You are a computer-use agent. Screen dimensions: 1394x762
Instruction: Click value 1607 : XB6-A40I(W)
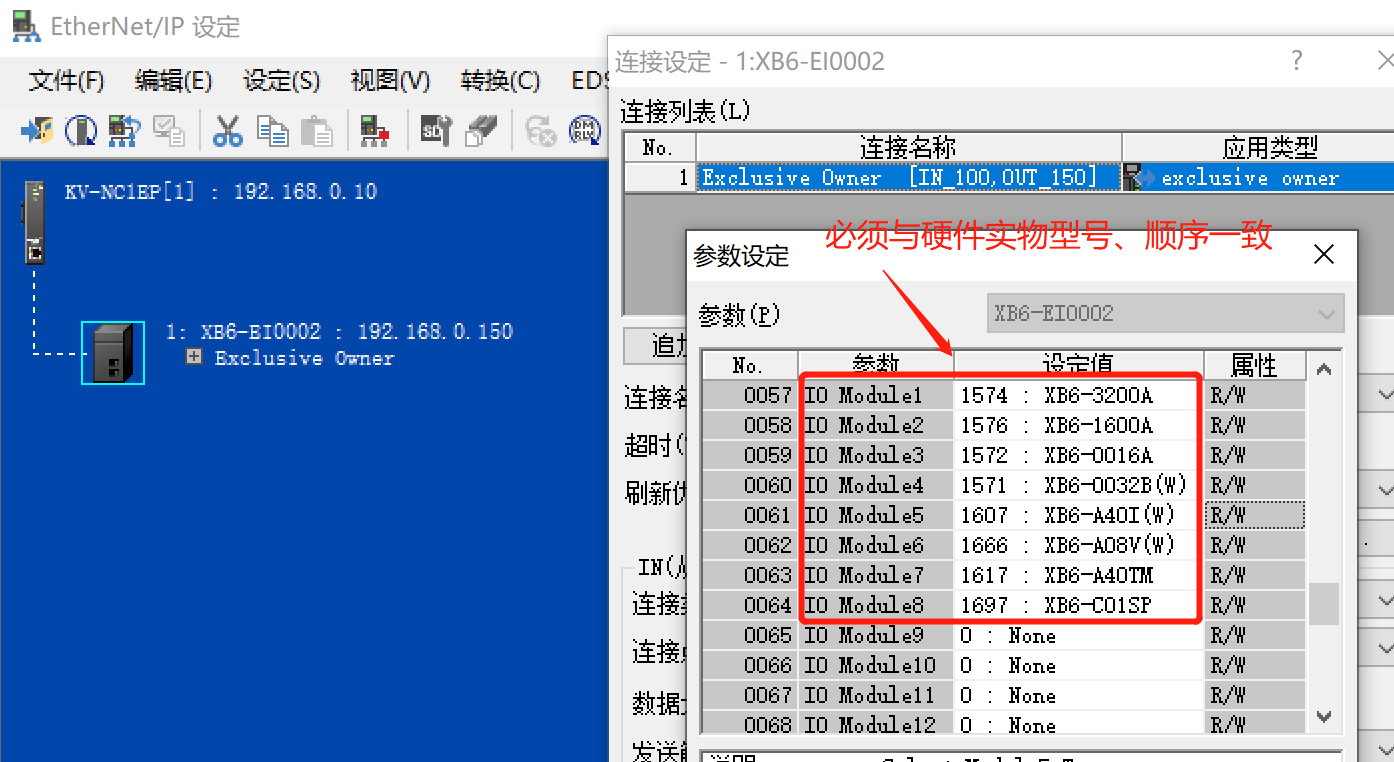click(1079, 515)
